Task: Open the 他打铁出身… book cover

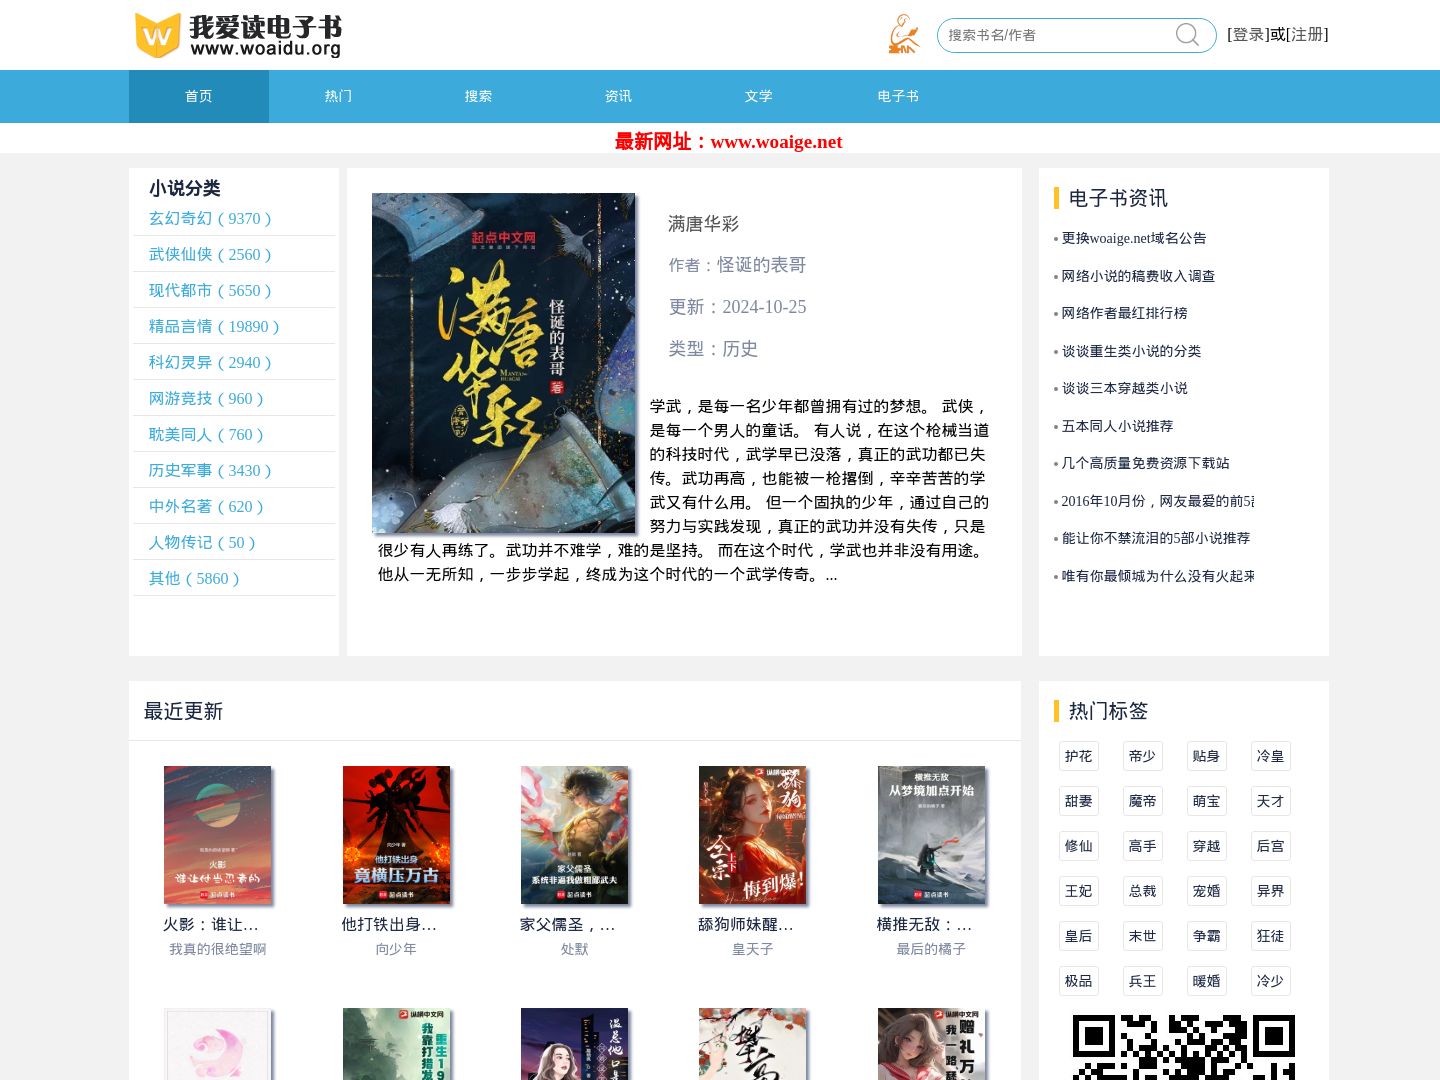Action: (396, 835)
